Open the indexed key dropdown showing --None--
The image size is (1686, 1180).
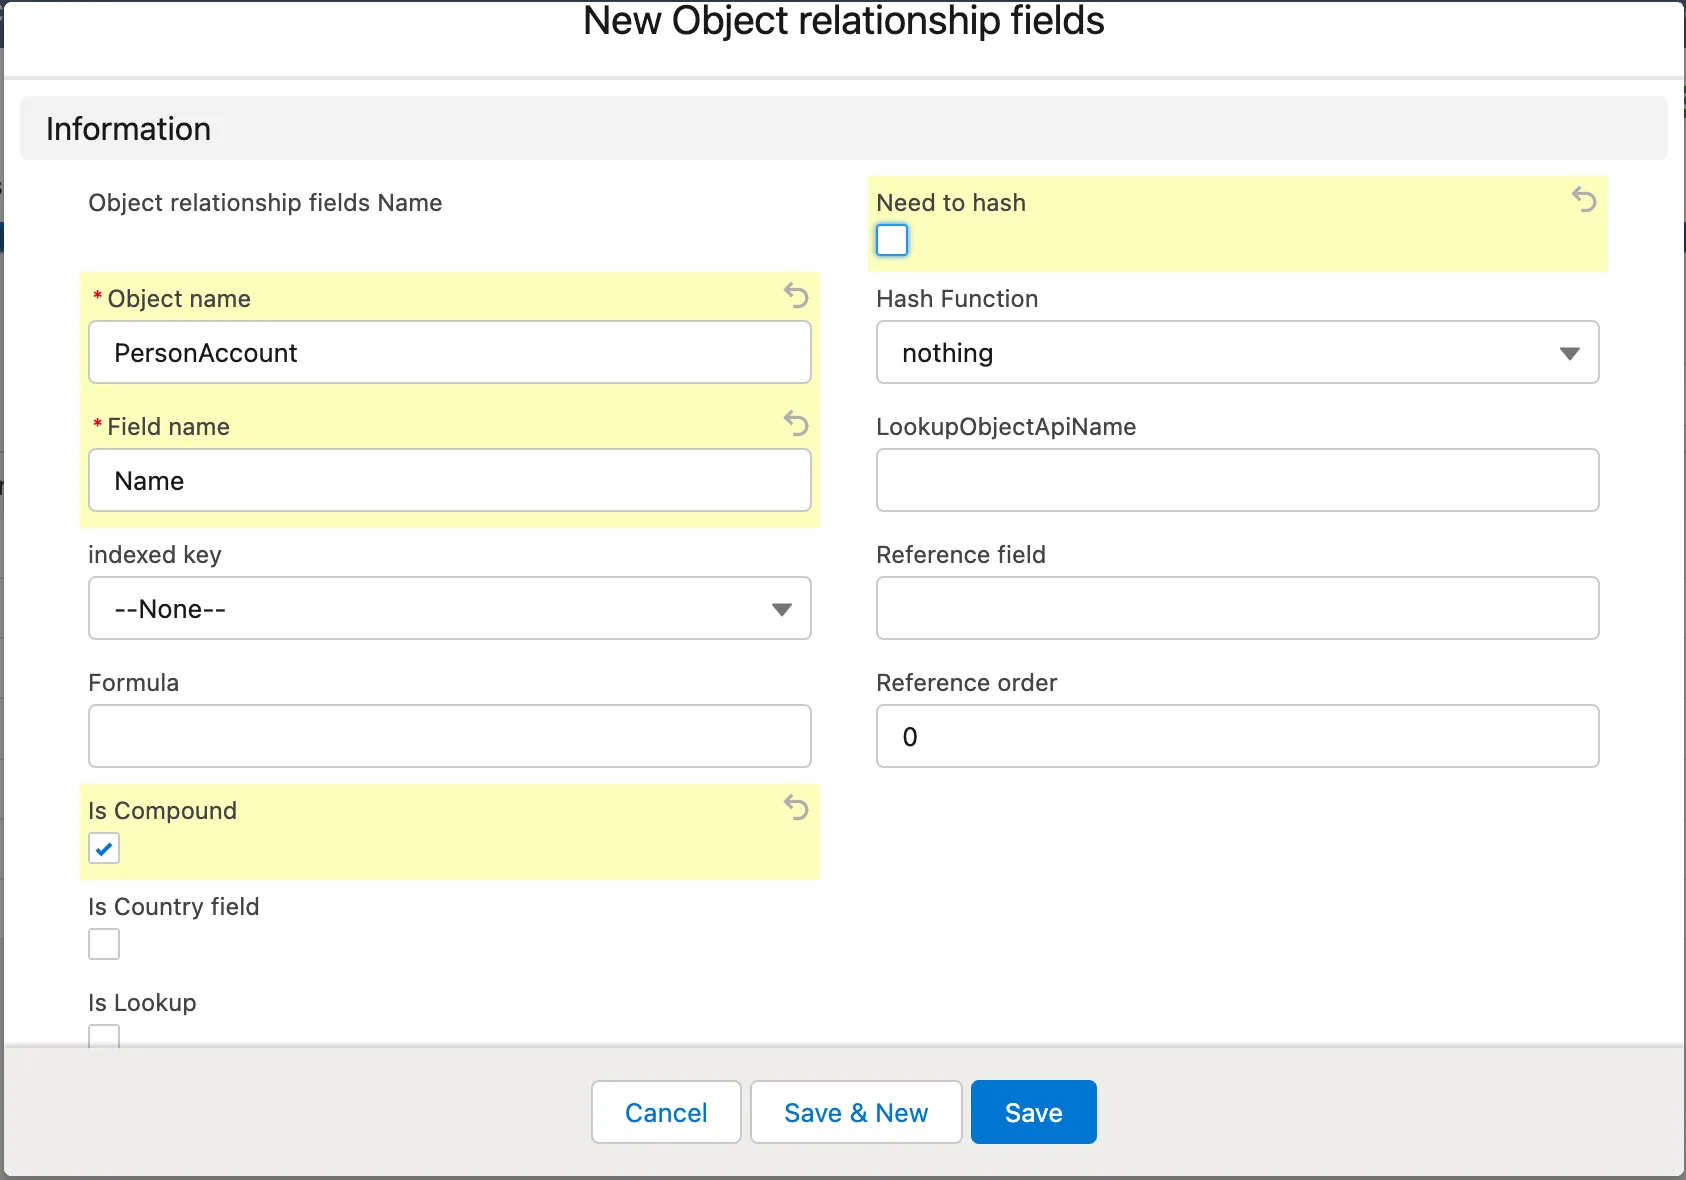(x=449, y=608)
